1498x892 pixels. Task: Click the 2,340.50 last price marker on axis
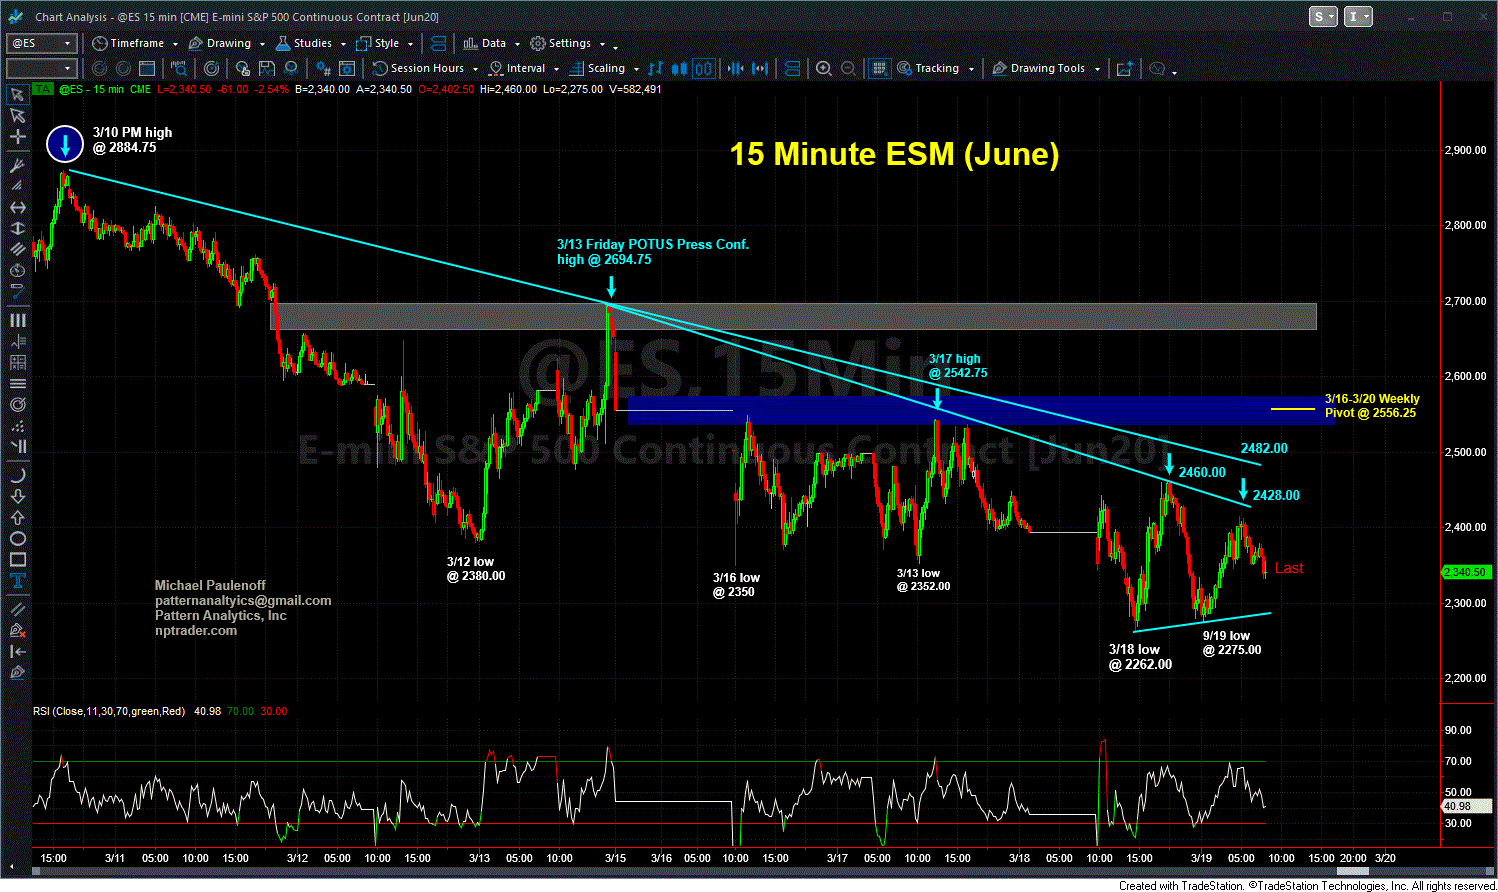point(1464,572)
